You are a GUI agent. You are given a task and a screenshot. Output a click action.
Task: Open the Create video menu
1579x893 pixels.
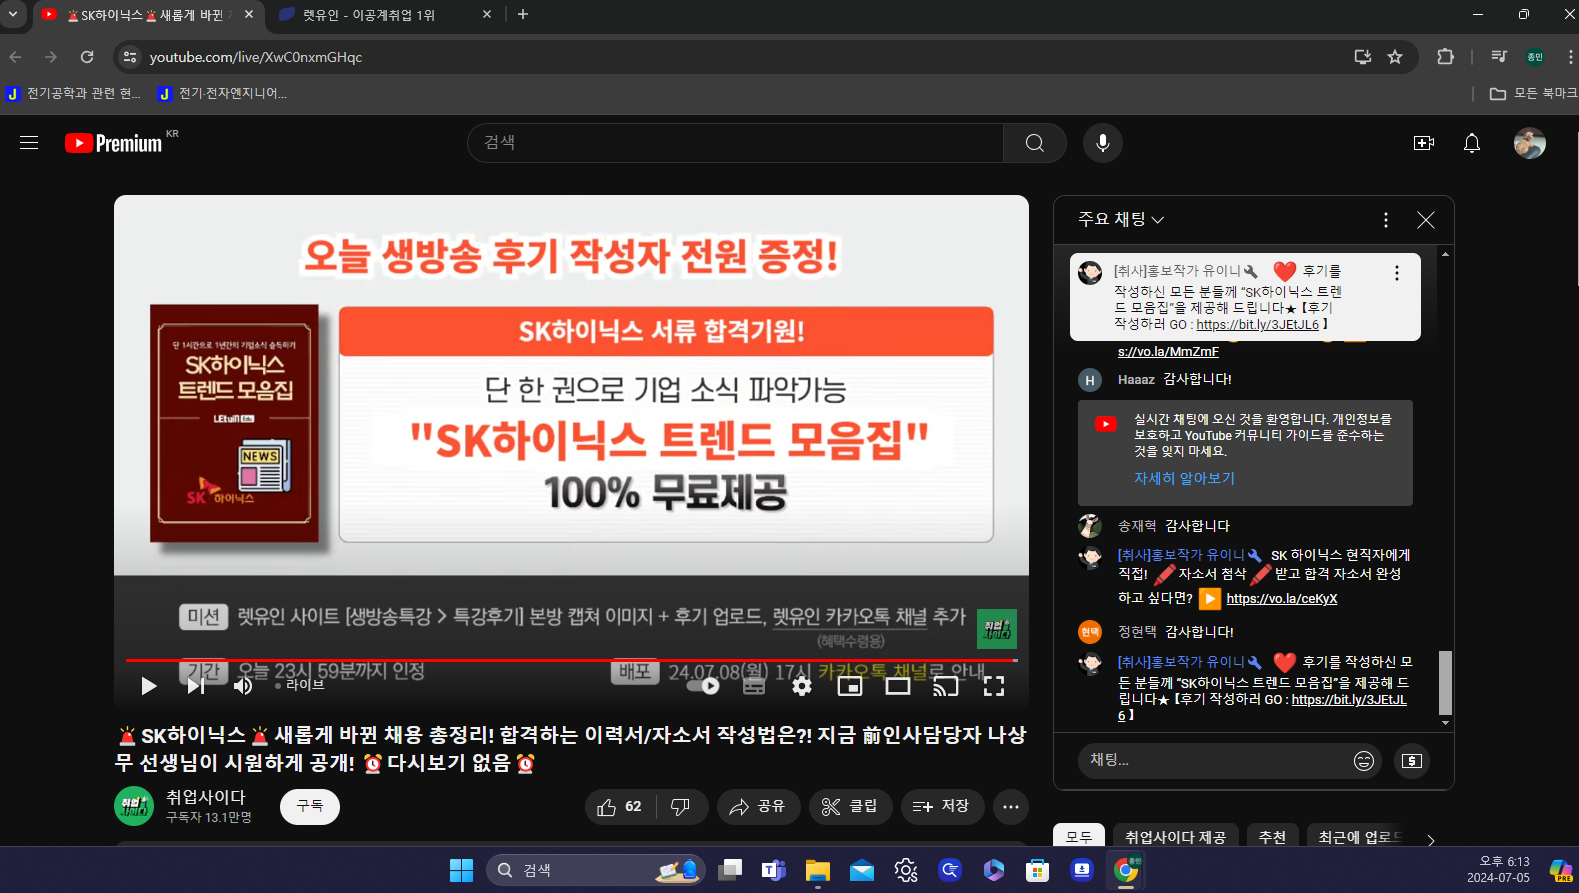click(1424, 143)
